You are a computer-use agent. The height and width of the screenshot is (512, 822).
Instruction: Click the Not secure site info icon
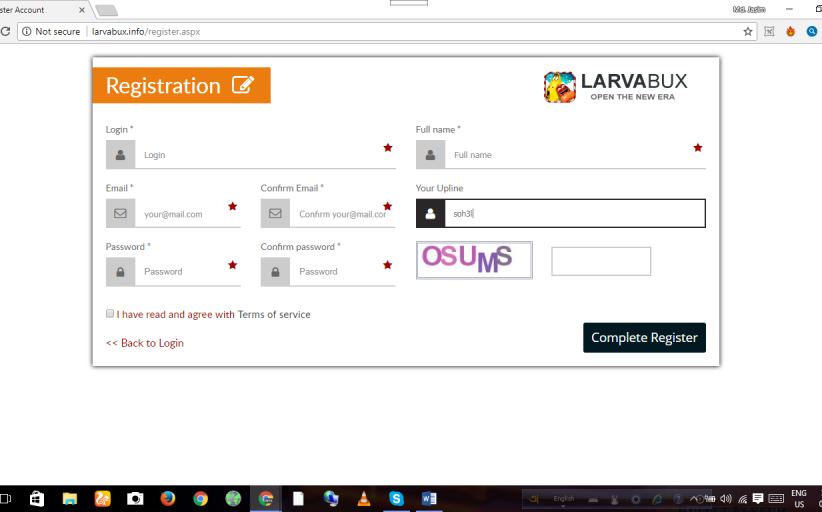(x=26, y=31)
